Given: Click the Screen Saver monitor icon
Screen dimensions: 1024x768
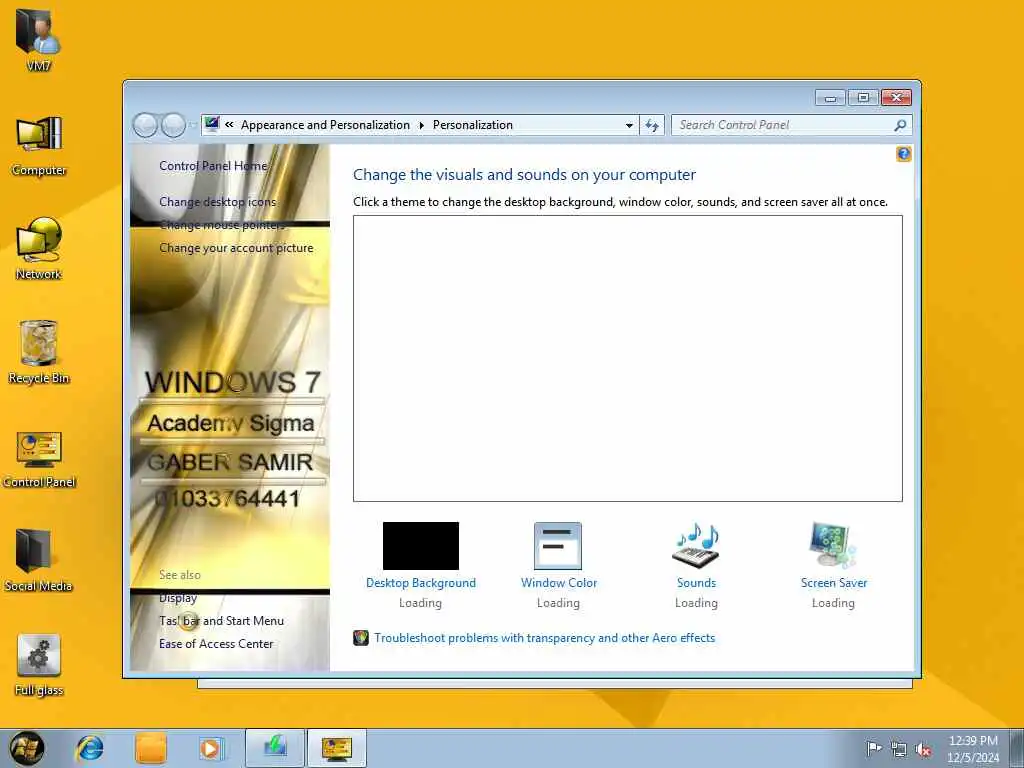Looking at the screenshot, I should point(833,546).
